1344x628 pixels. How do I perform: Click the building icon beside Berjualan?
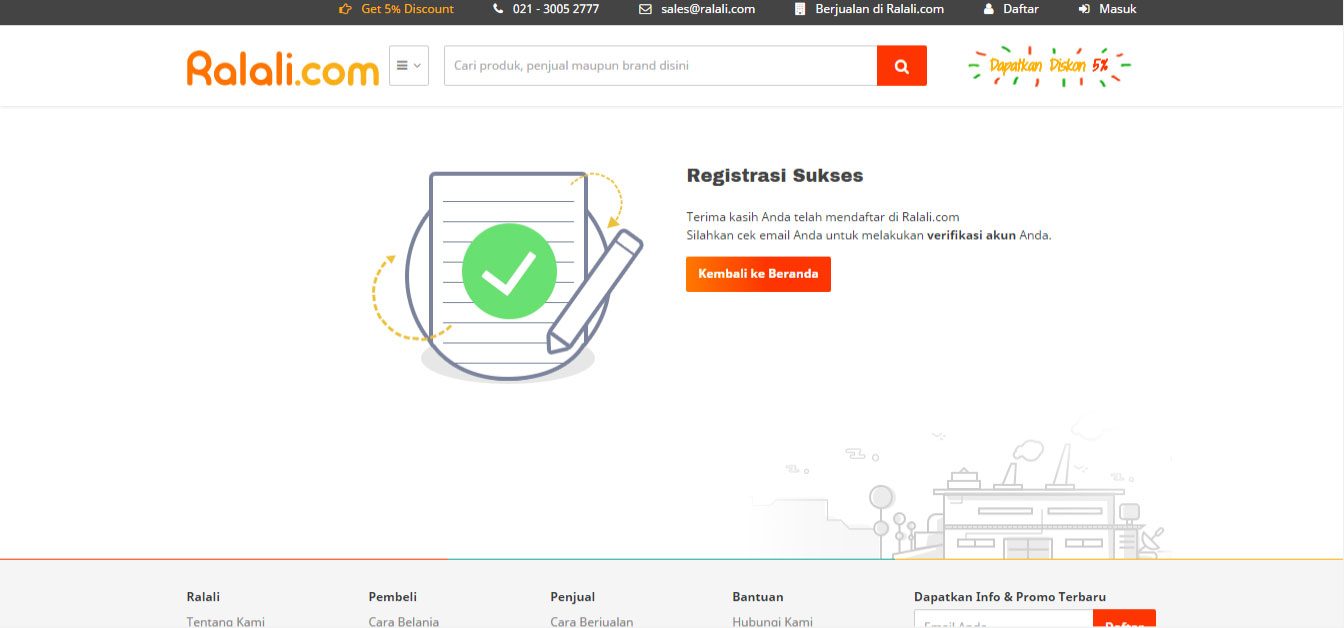tap(800, 9)
